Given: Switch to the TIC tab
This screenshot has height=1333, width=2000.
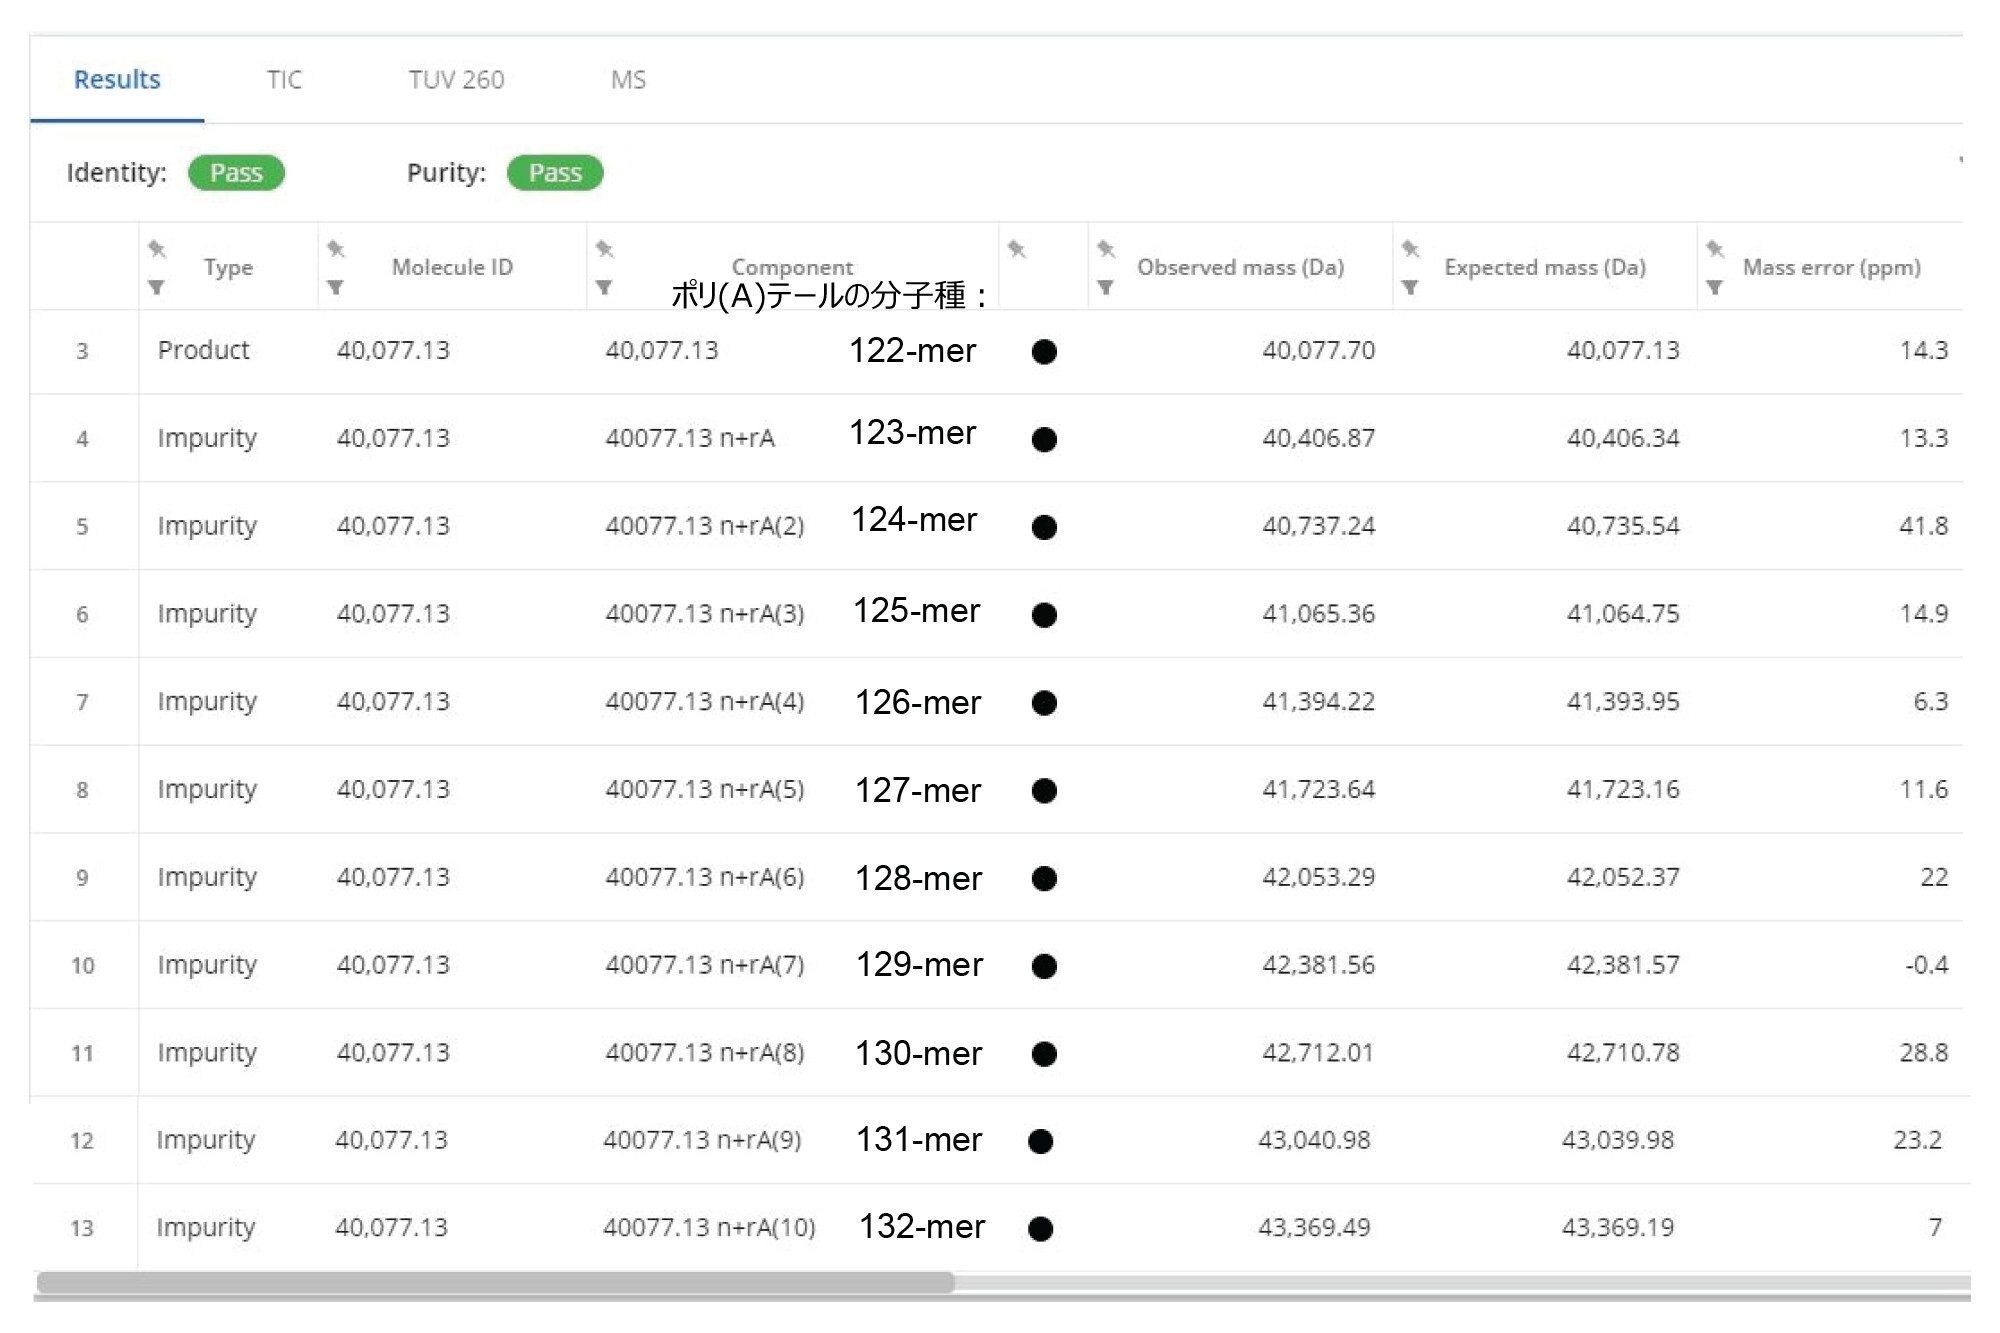Looking at the screenshot, I should (x=284, y=80).
